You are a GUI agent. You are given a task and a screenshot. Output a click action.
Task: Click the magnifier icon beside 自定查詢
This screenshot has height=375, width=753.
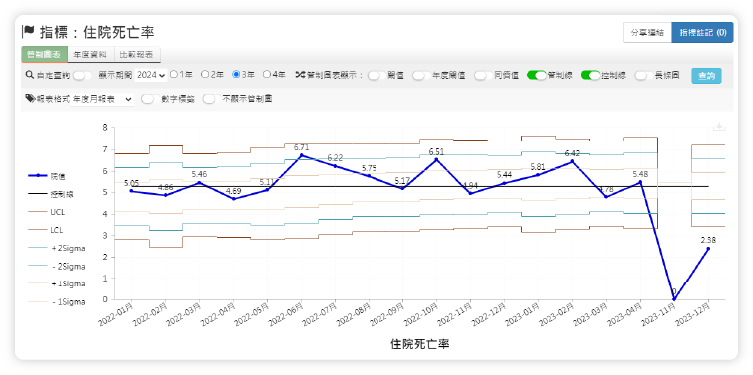pos(29,75)
